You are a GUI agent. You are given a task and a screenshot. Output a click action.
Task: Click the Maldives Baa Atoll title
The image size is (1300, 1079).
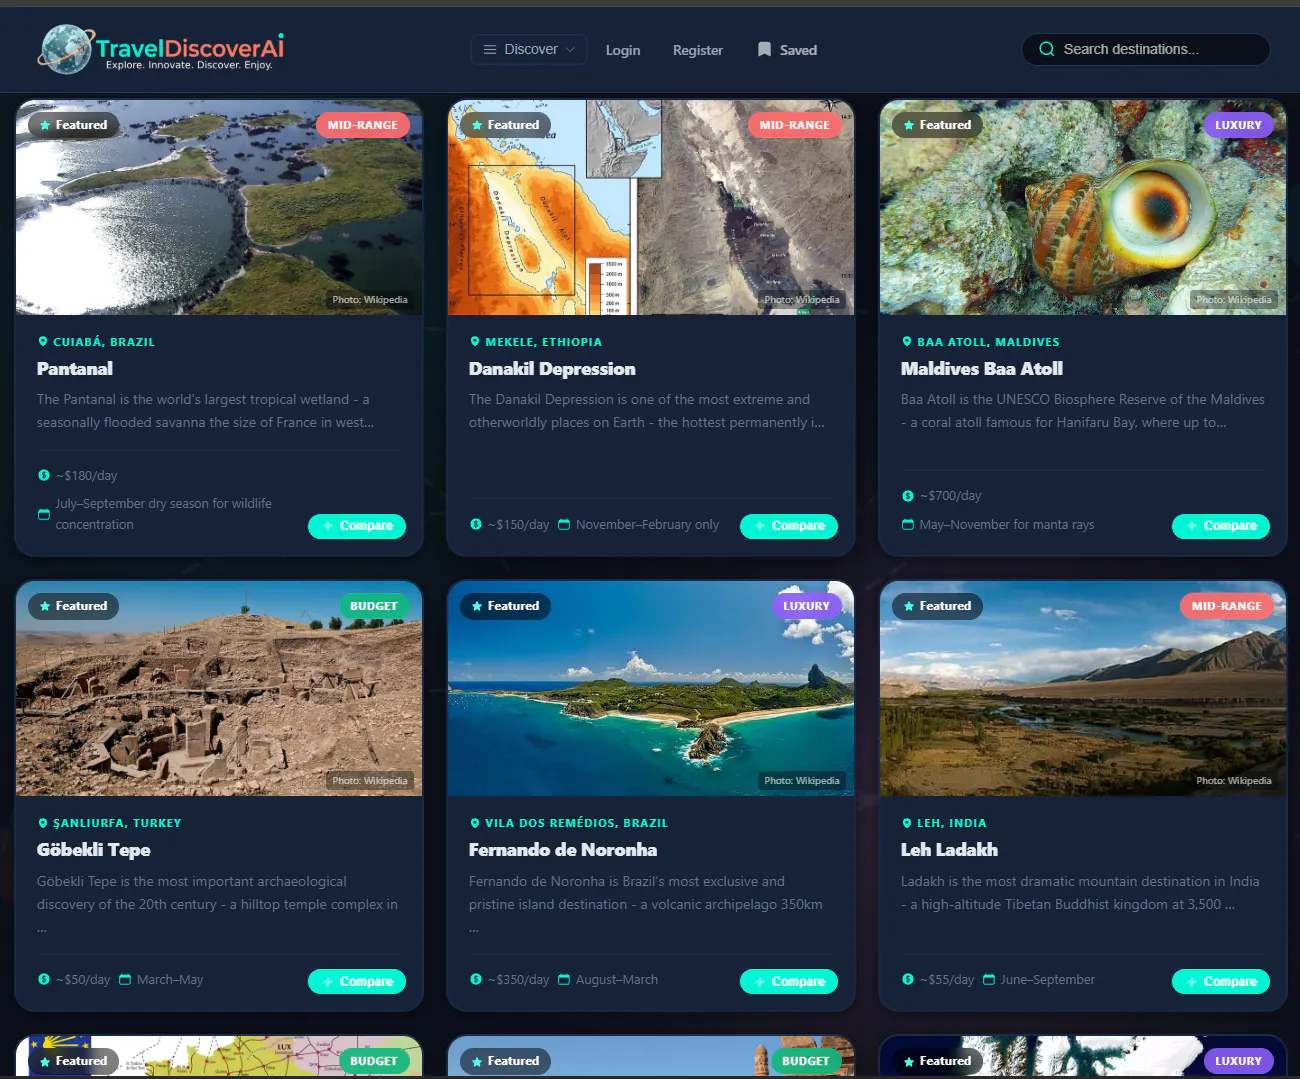(x=982, y=369)
